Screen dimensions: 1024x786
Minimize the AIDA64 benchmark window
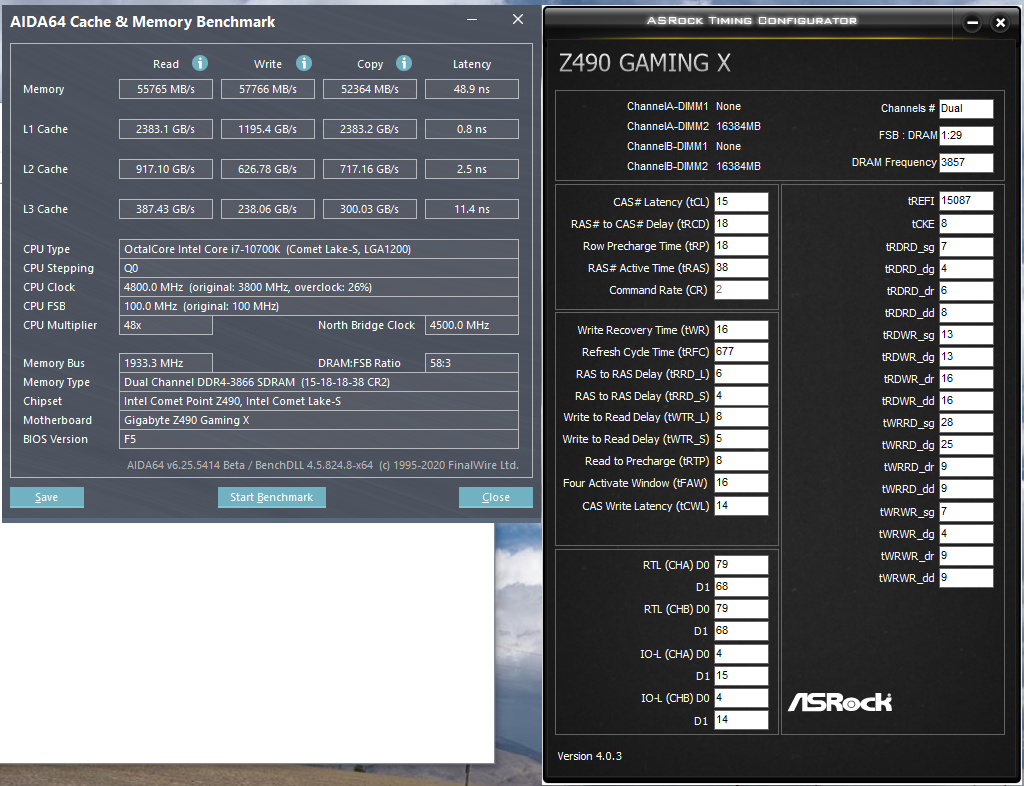click(472, 20)
